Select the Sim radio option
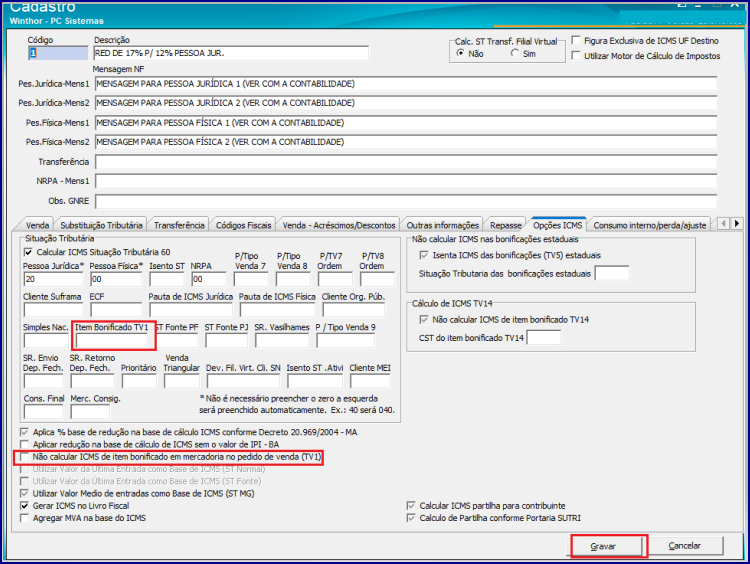Viewport: 750px width, 564px height. point(515,53)
